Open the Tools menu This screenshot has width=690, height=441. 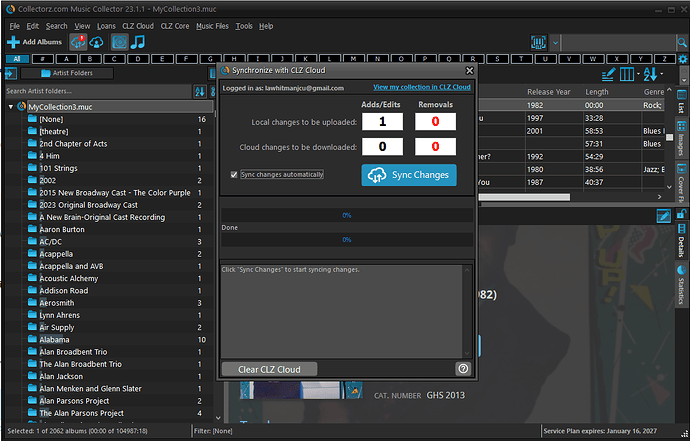point(244,26)
